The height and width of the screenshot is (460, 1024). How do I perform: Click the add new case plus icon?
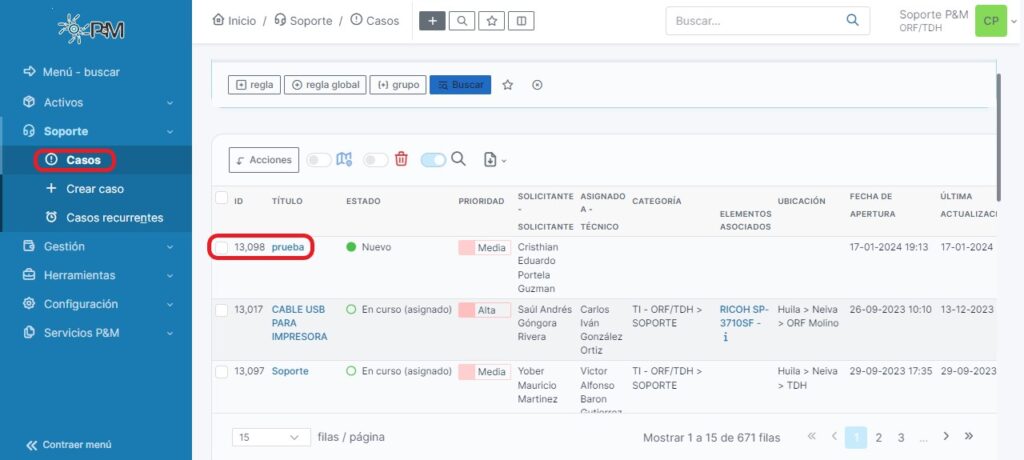[432, 21]
